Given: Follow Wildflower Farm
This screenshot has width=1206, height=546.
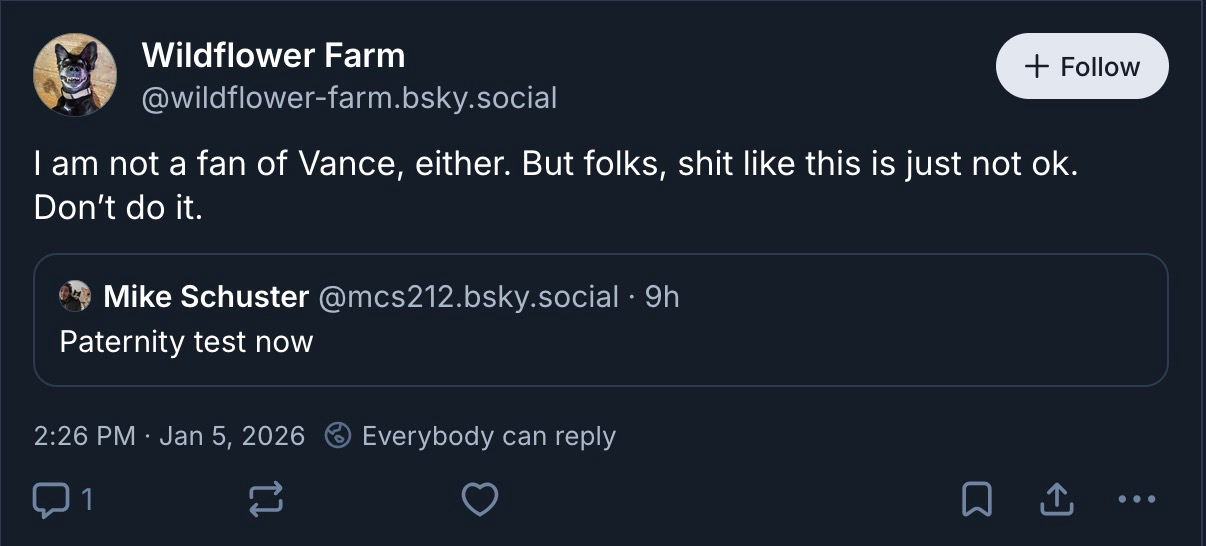Looking at the screenshot, I should pos(1082,67).
